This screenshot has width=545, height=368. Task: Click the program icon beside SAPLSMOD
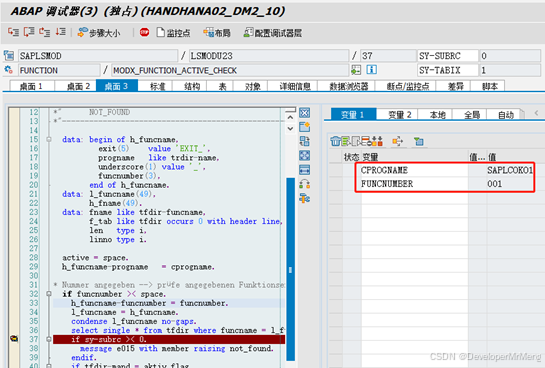(x=9, y=56)
